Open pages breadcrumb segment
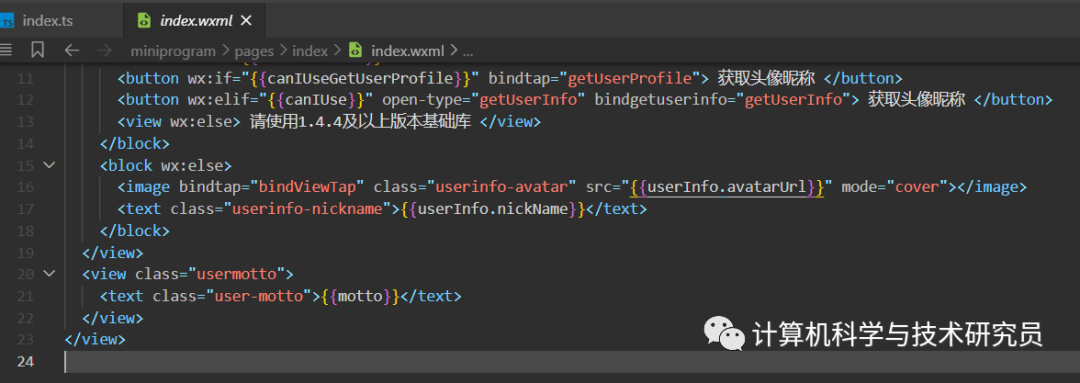The width and height of the screenshot is (1080, 383). (254, 51)
